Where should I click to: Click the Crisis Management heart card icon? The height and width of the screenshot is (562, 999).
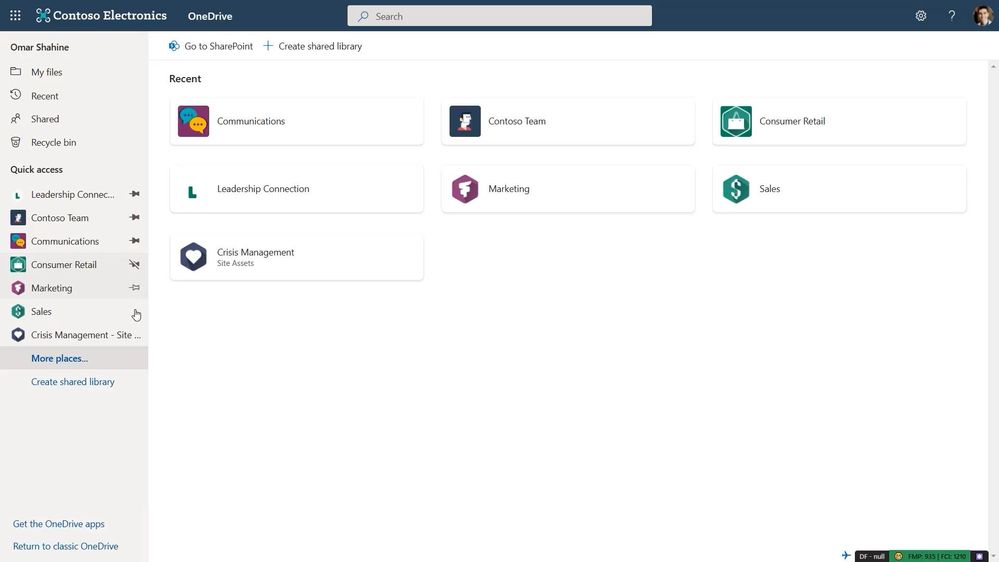pyautogui.click(x=194, y=257)
